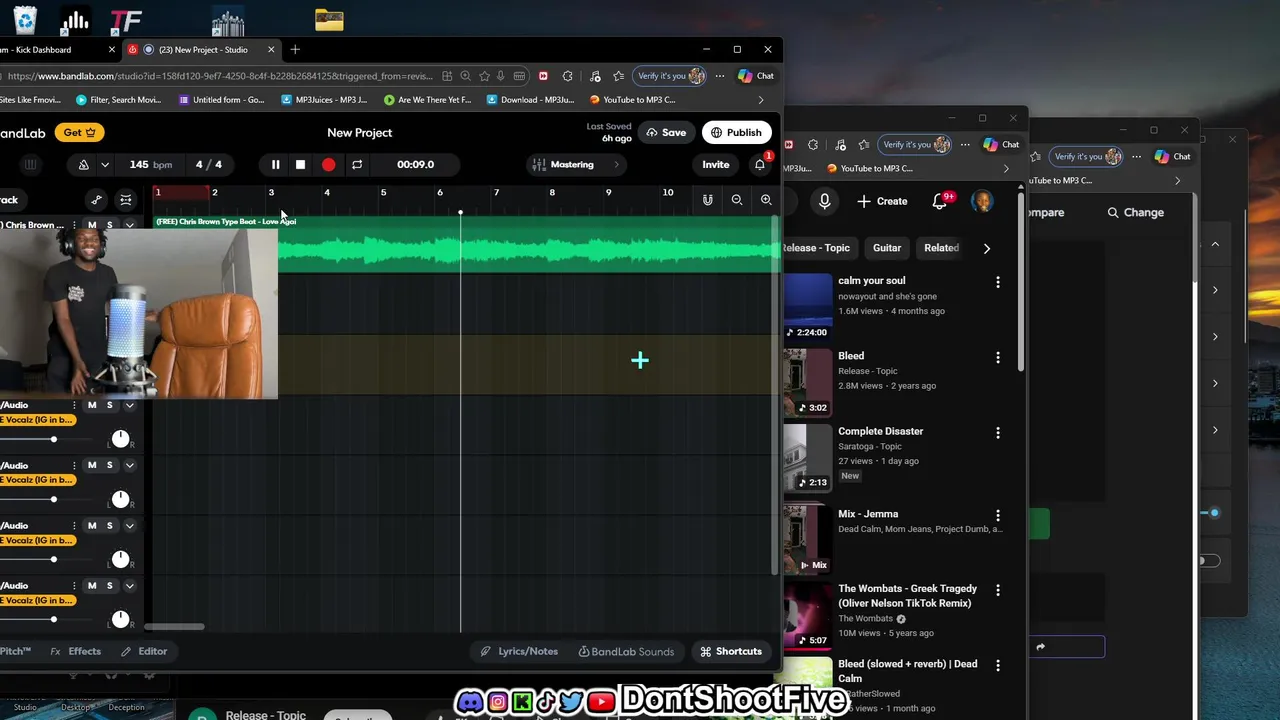1280x720 pixels.
Task: Zoom out the BandLab timeline
Action: 737,200
